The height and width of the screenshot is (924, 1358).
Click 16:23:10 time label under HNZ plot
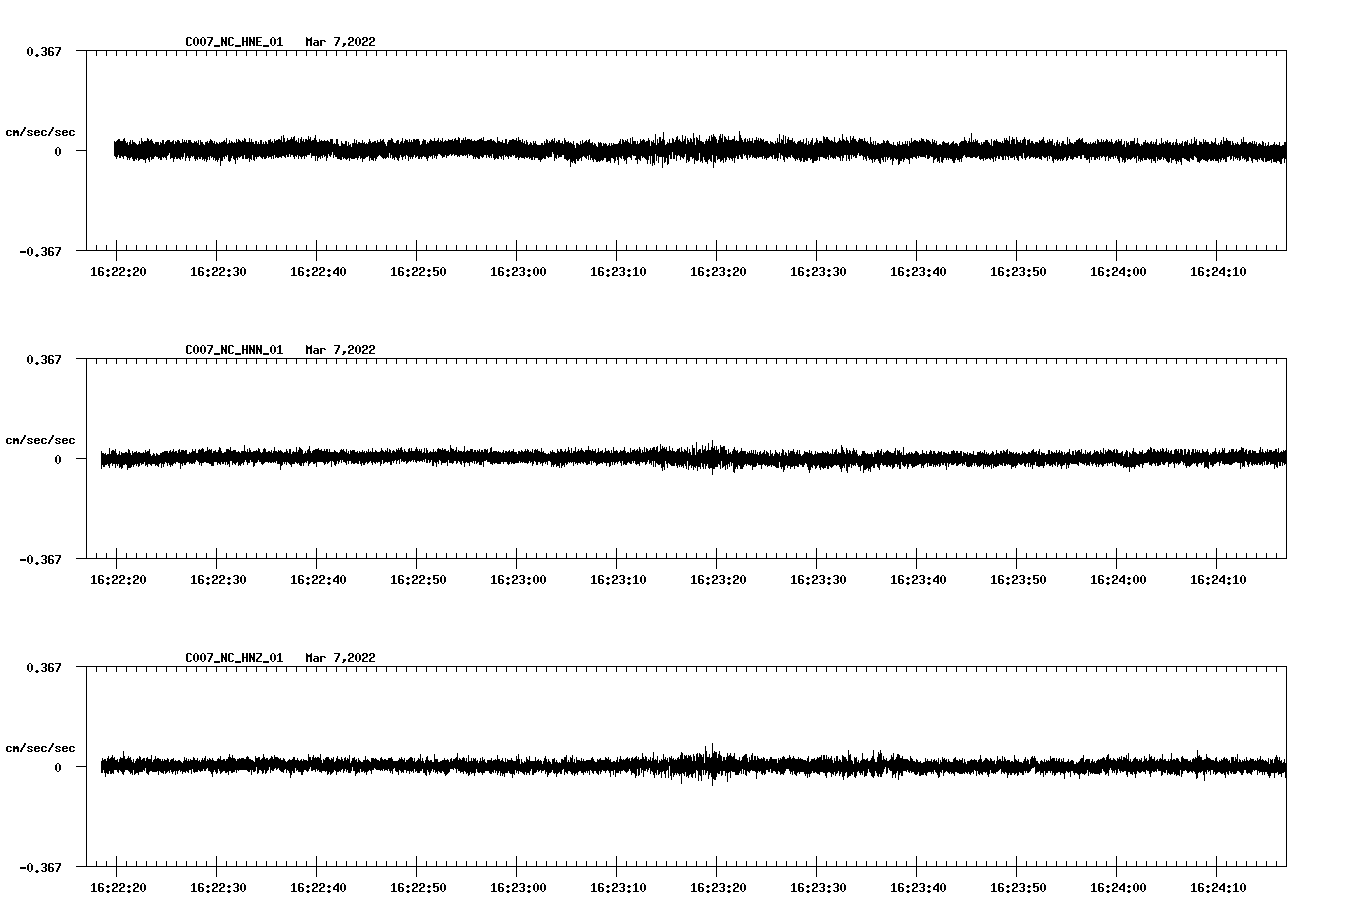click(x=618, y=887)
